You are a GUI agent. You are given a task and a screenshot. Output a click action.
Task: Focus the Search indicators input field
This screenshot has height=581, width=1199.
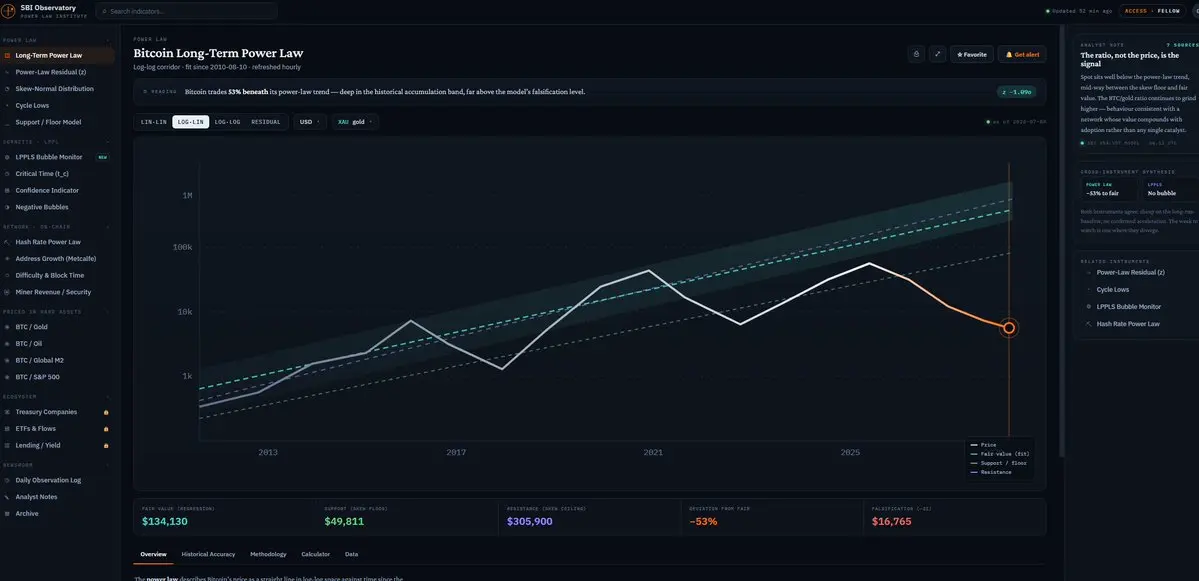(x=187, y=11)
